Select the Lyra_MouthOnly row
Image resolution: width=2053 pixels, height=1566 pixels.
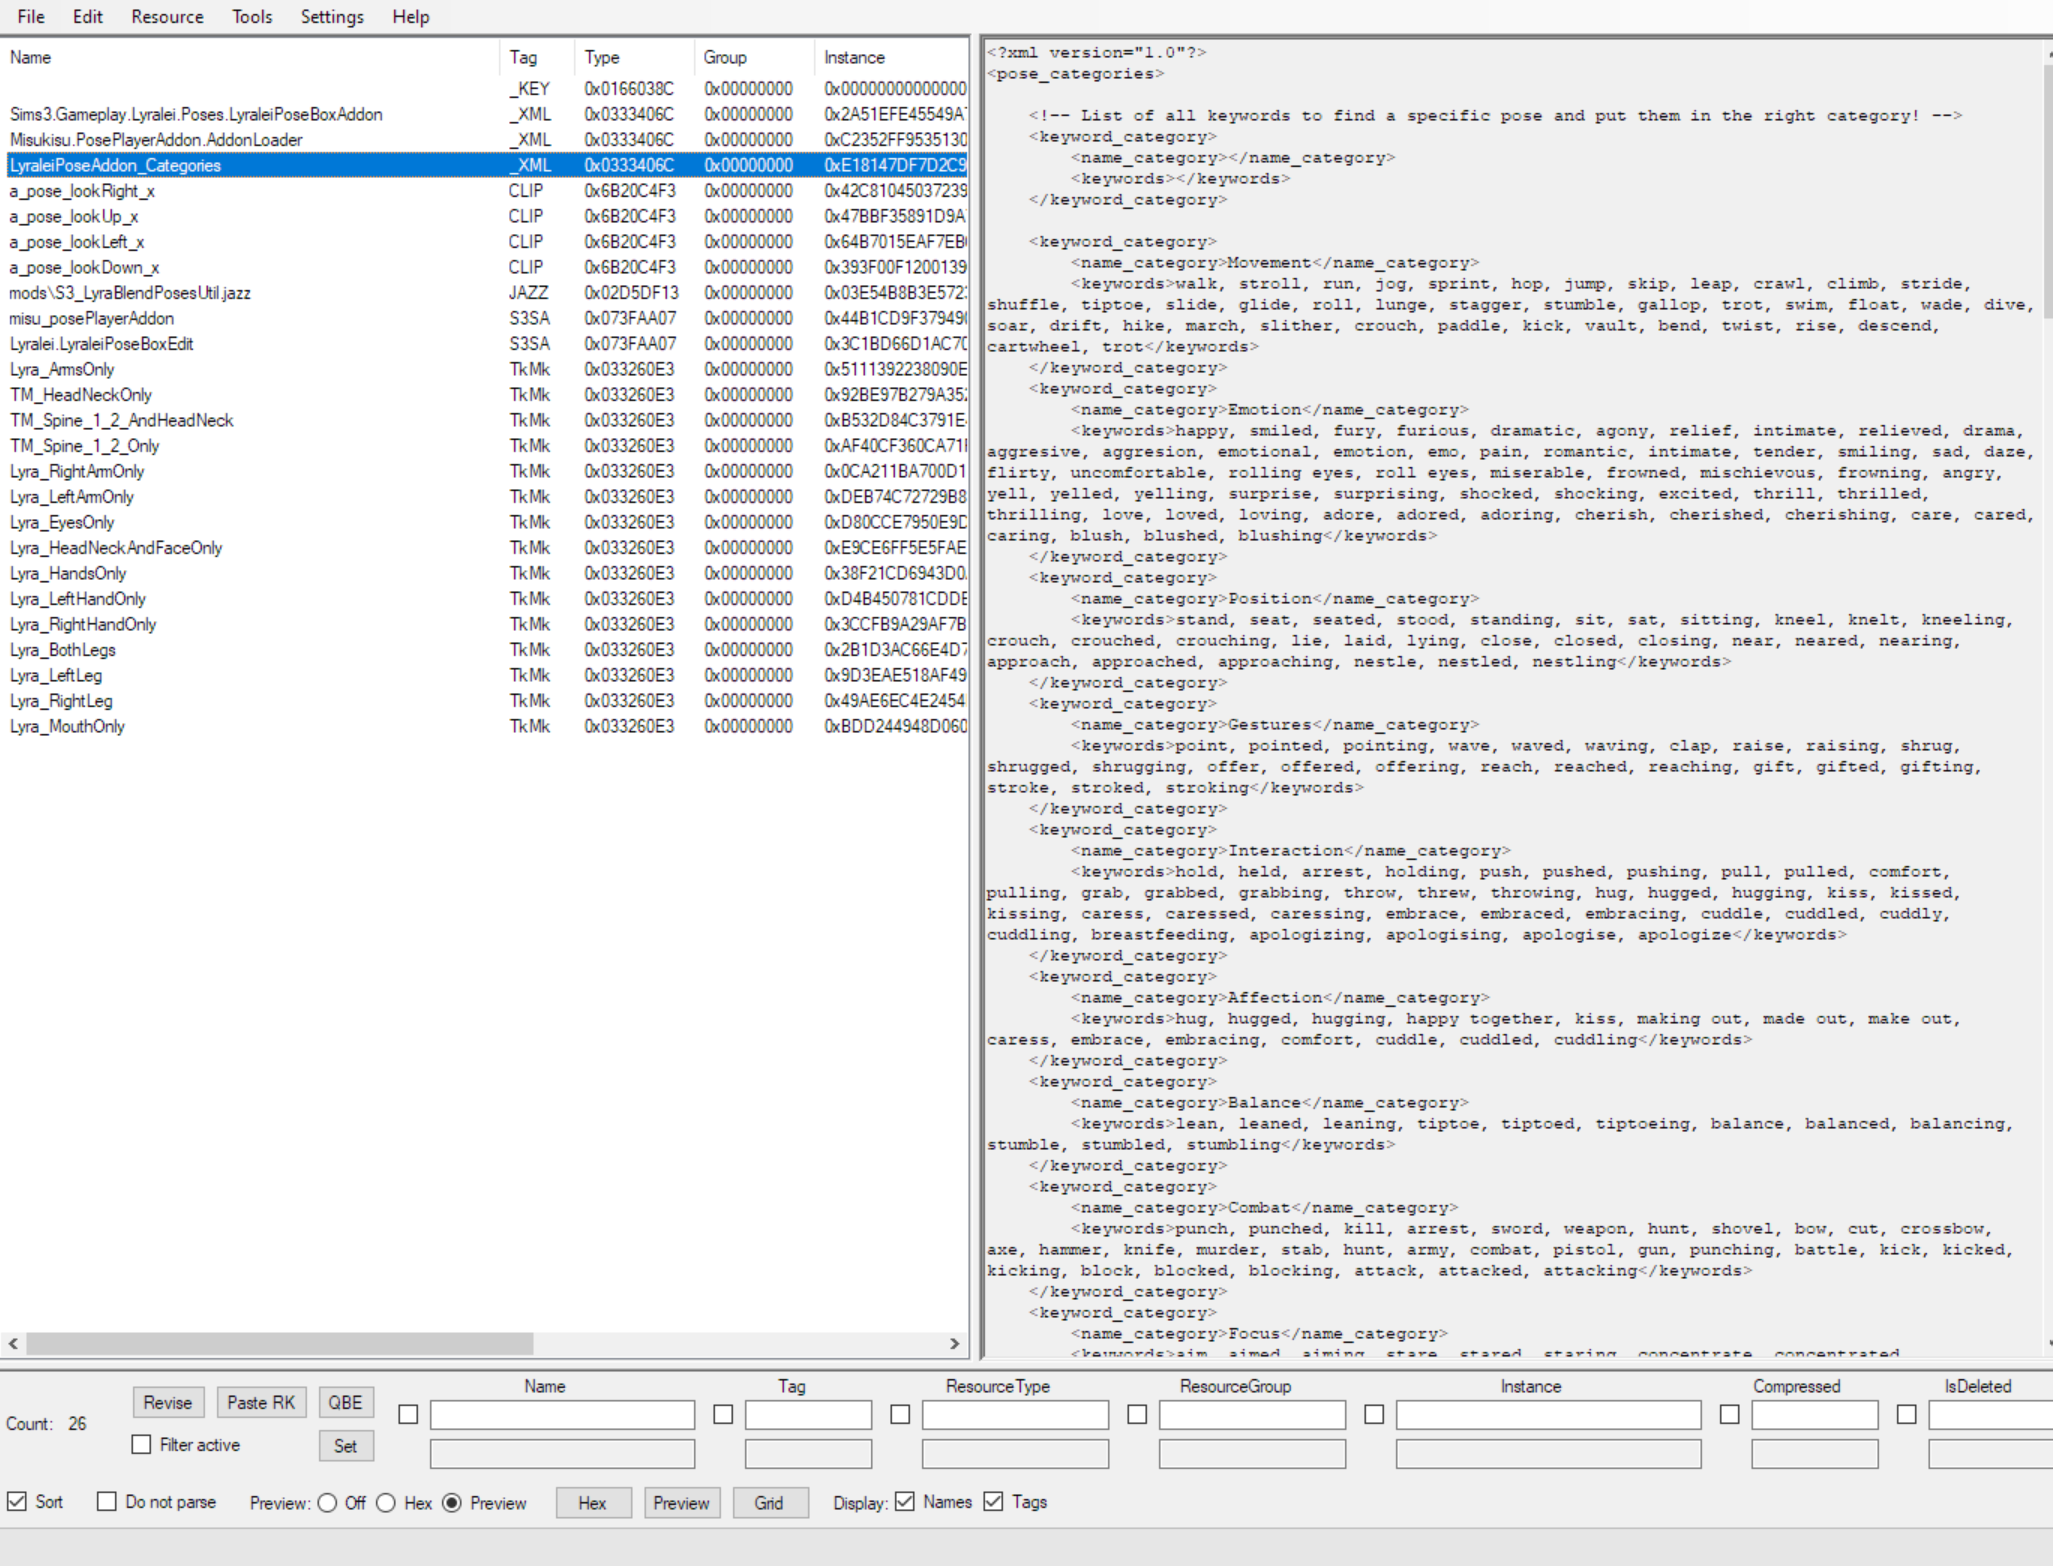tap(486, 726)
